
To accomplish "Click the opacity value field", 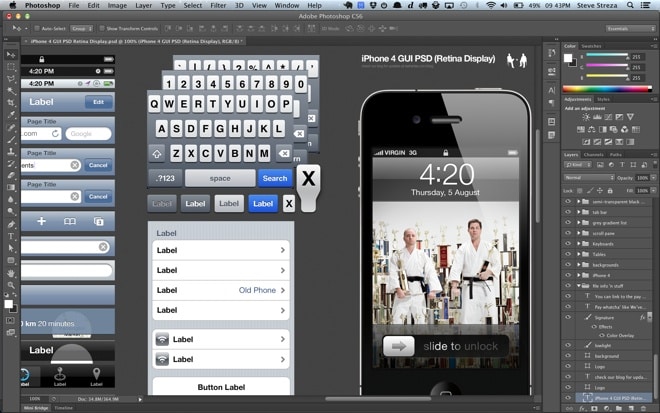I will click(x=642, y=178).
